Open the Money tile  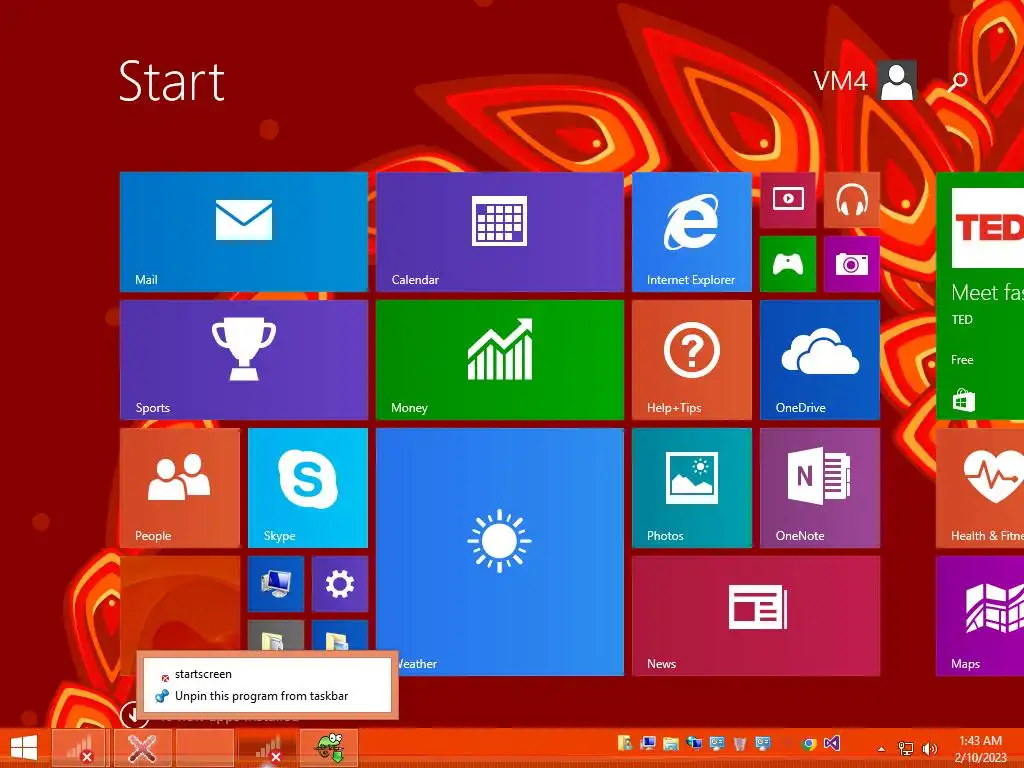click(x=500, y=360)
